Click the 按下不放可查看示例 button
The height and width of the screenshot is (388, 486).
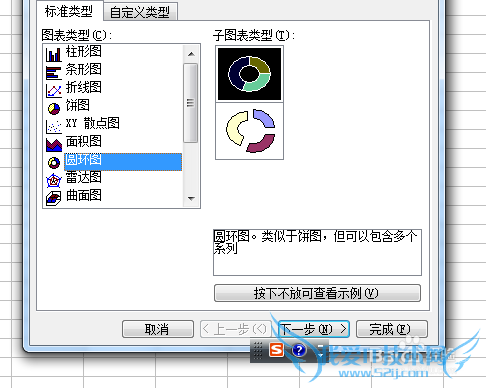pyautogui.click(x=317, y=293)
